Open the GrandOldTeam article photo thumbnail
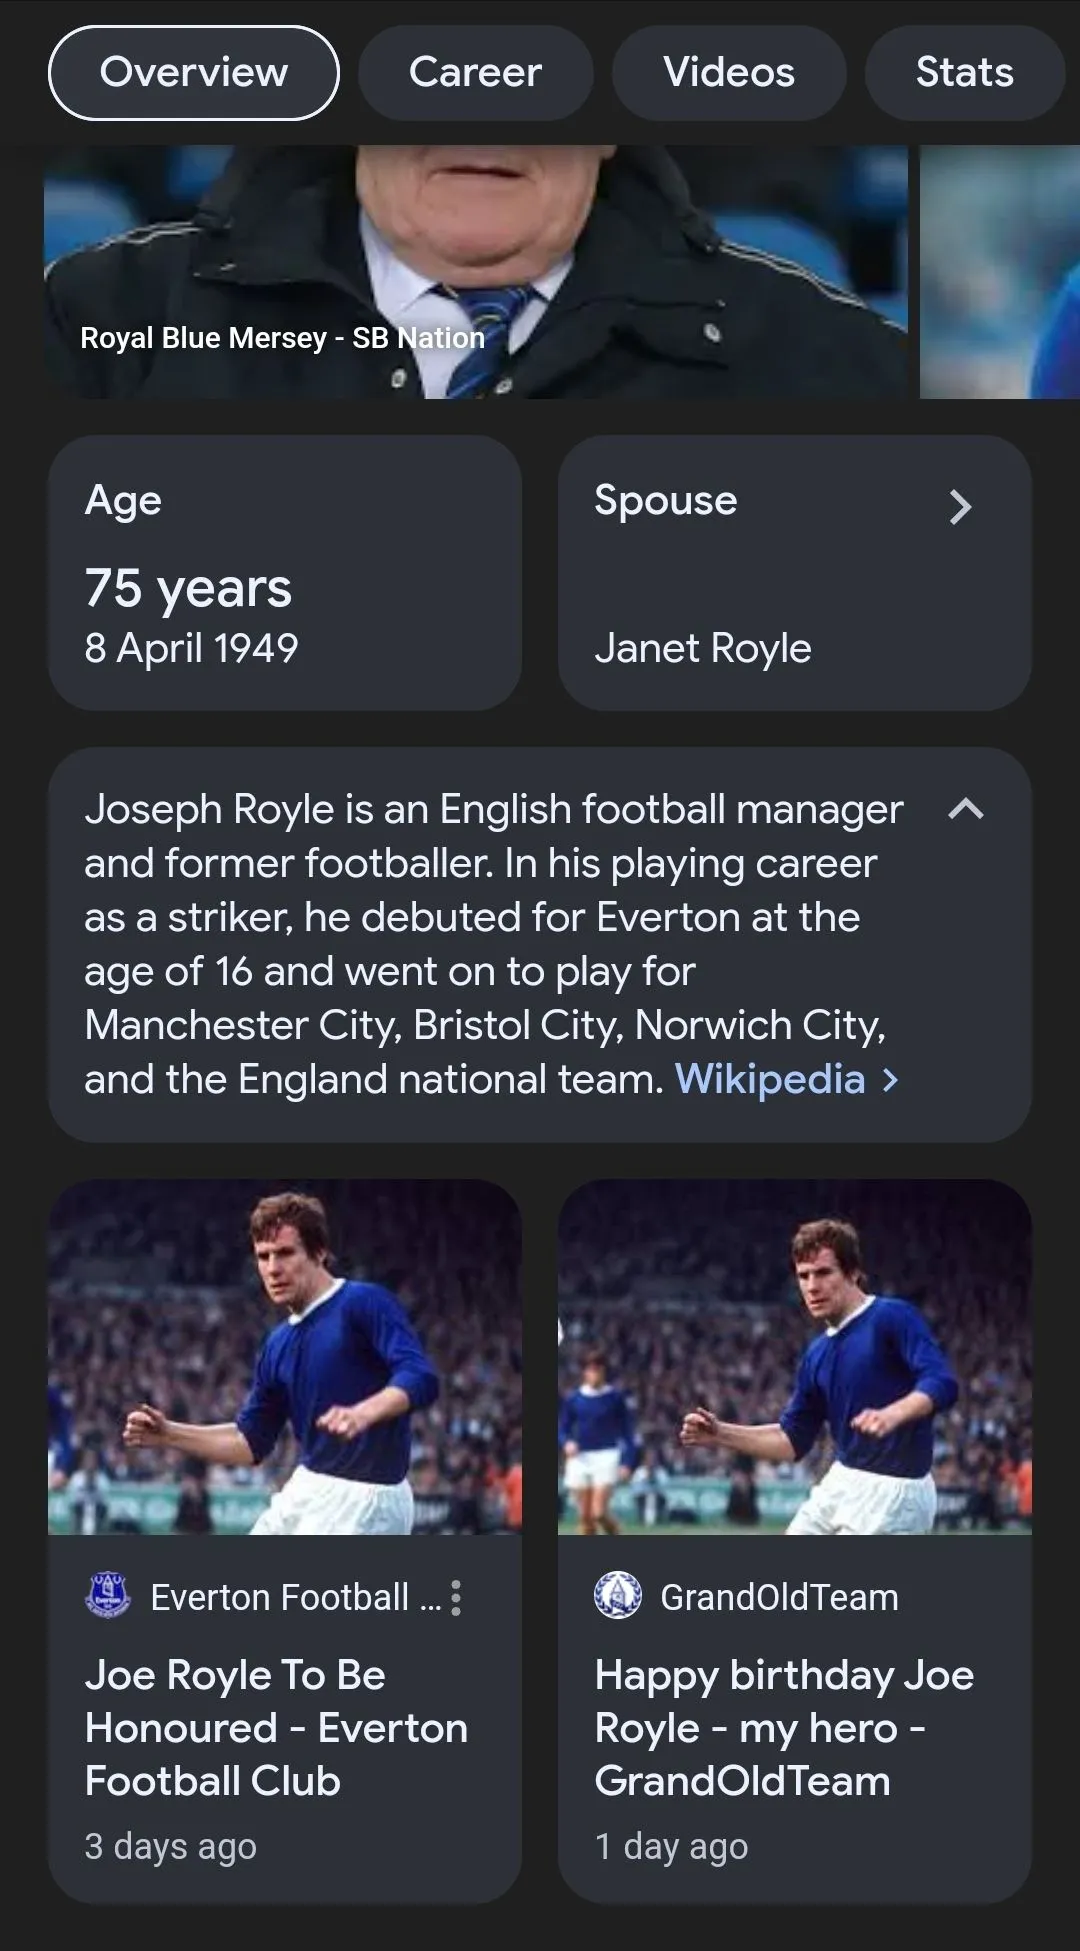The height and width of the screenshot is (1951, 1080). point(795,1357)
